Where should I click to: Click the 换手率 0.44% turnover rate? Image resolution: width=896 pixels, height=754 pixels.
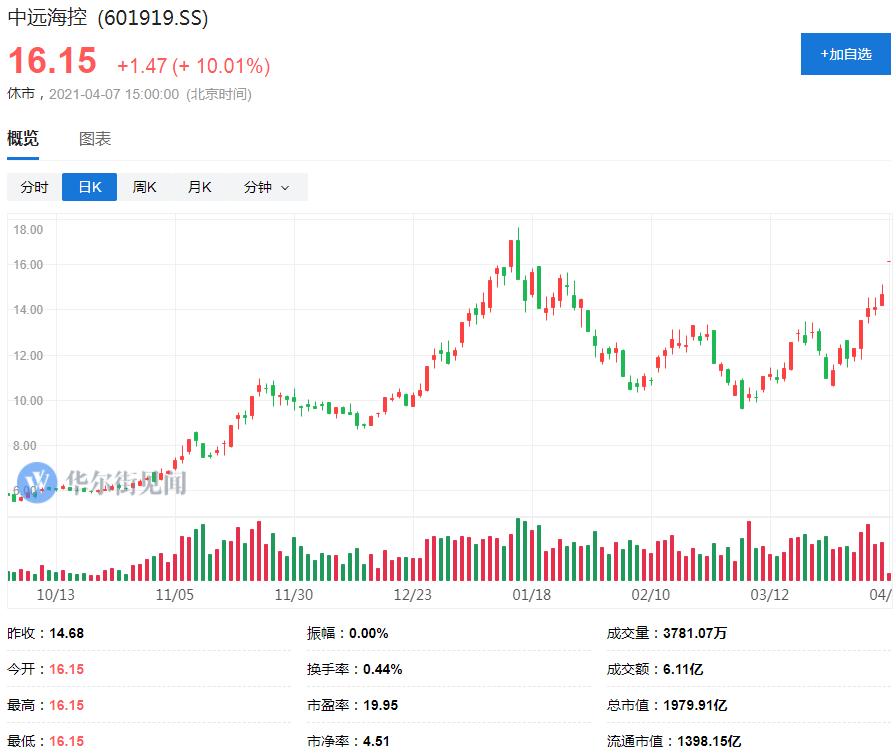click(383, 669)
